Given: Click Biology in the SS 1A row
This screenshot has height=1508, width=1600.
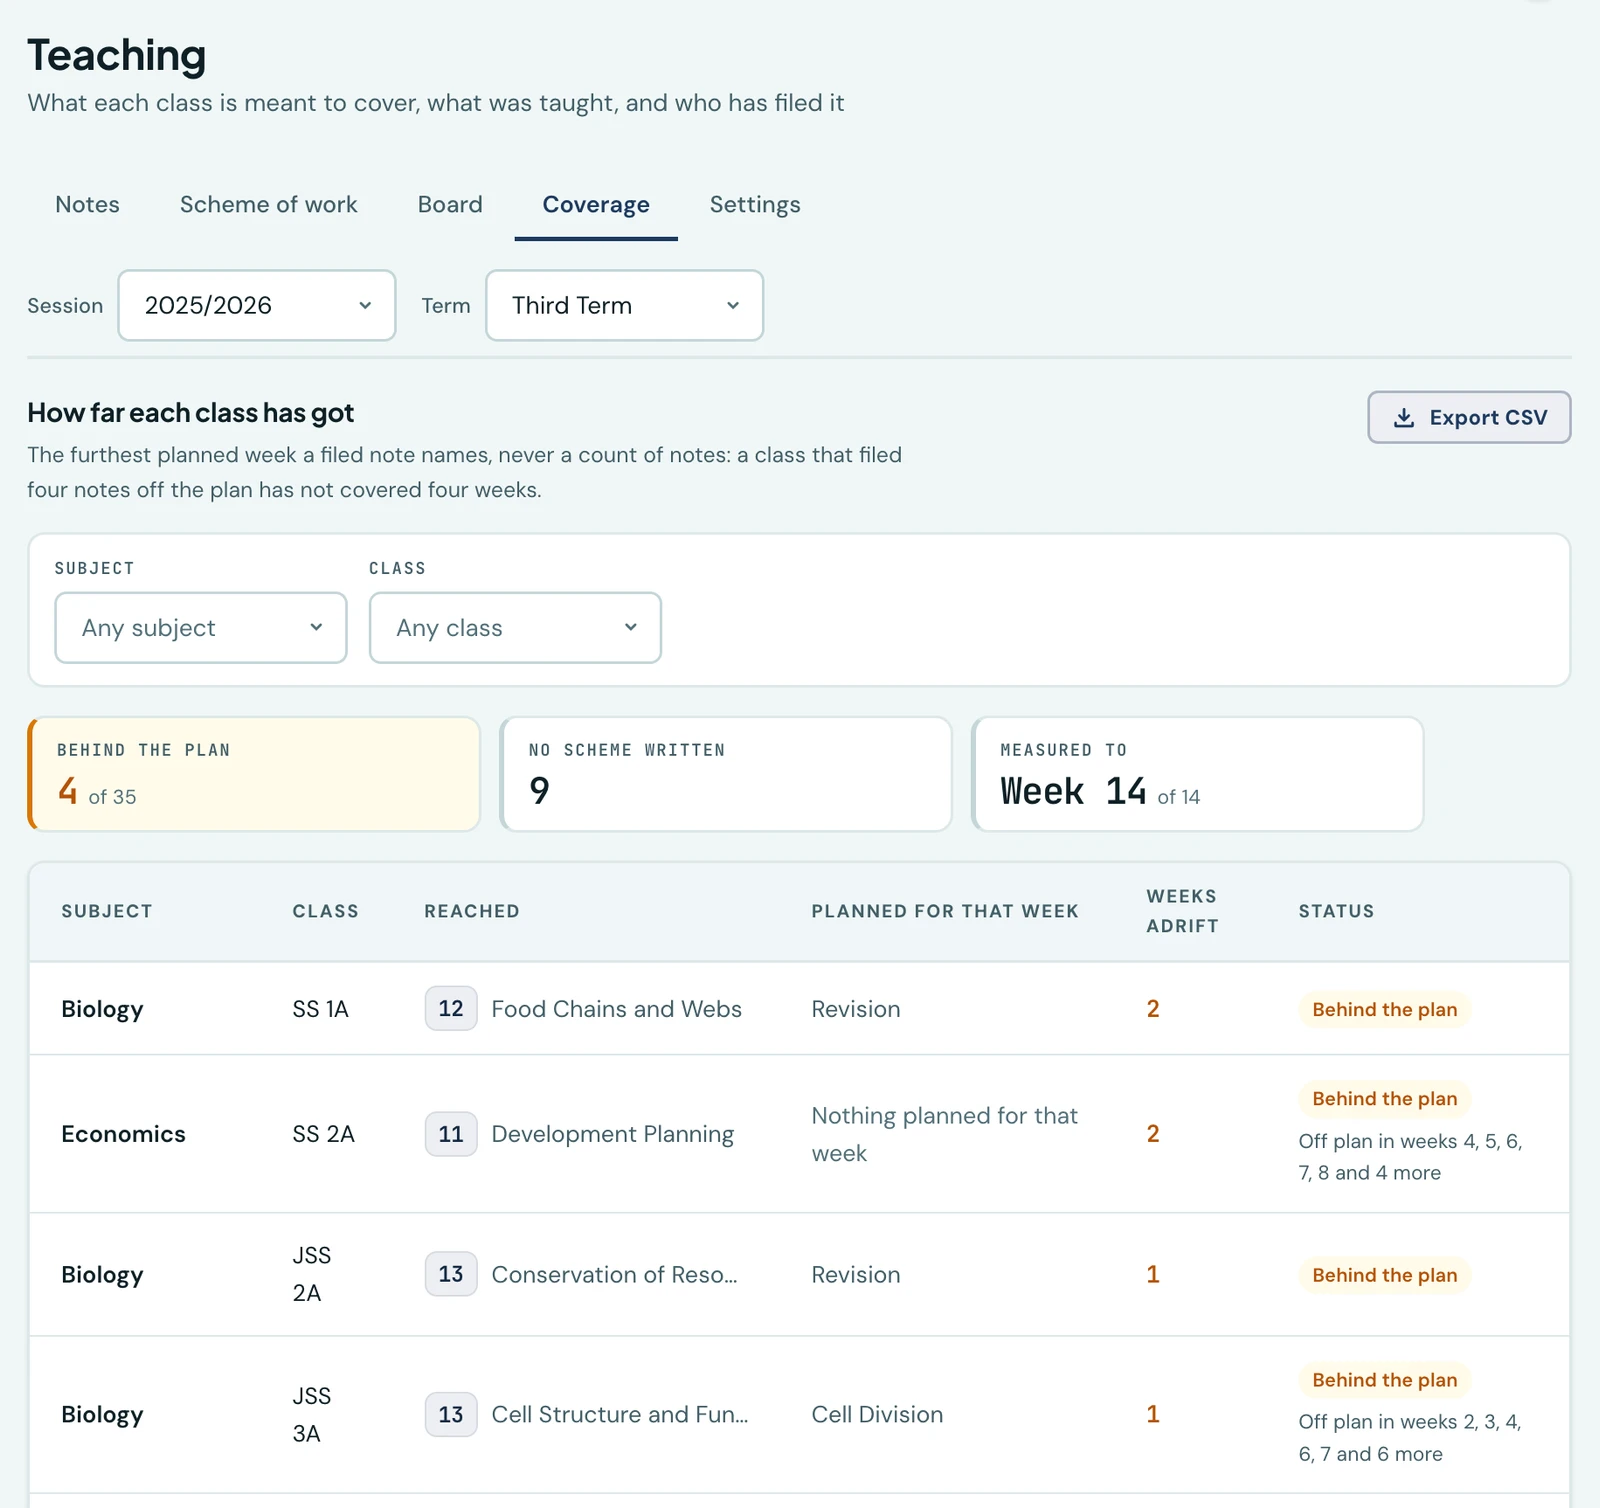Looking at the screenshot, I should 102,1009.
